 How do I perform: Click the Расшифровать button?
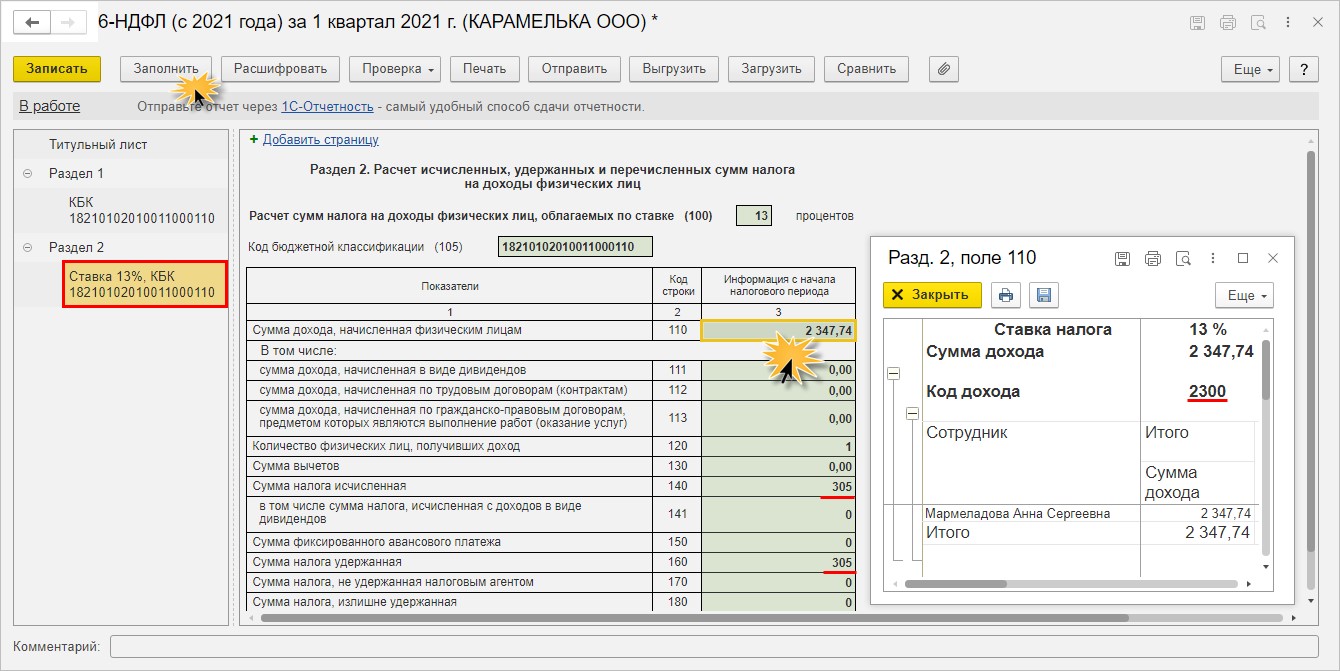[281, 69]
